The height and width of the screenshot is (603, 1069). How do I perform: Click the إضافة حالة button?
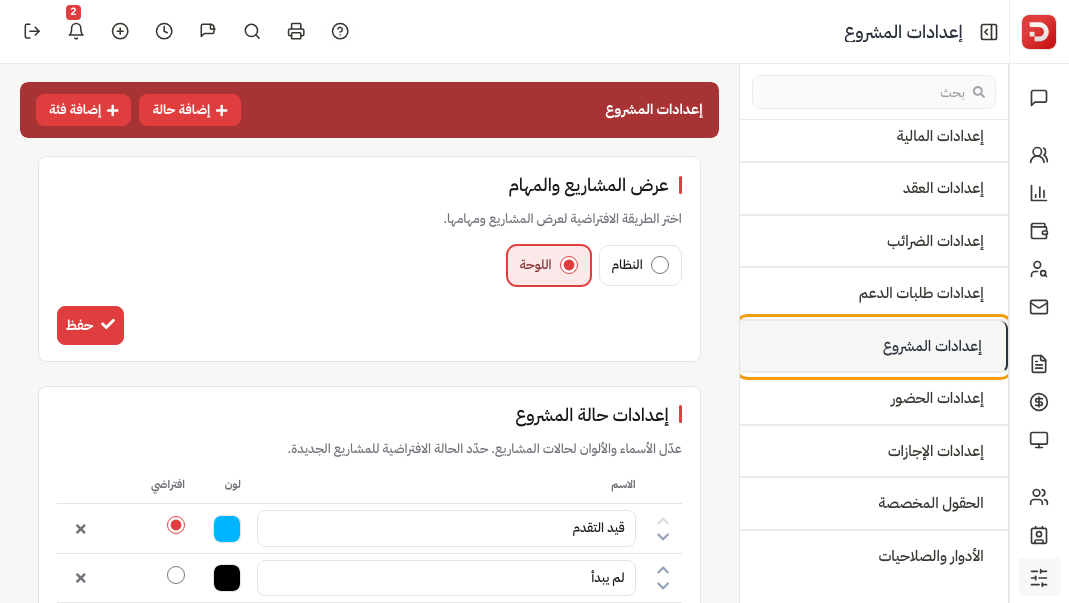(190, 110)
